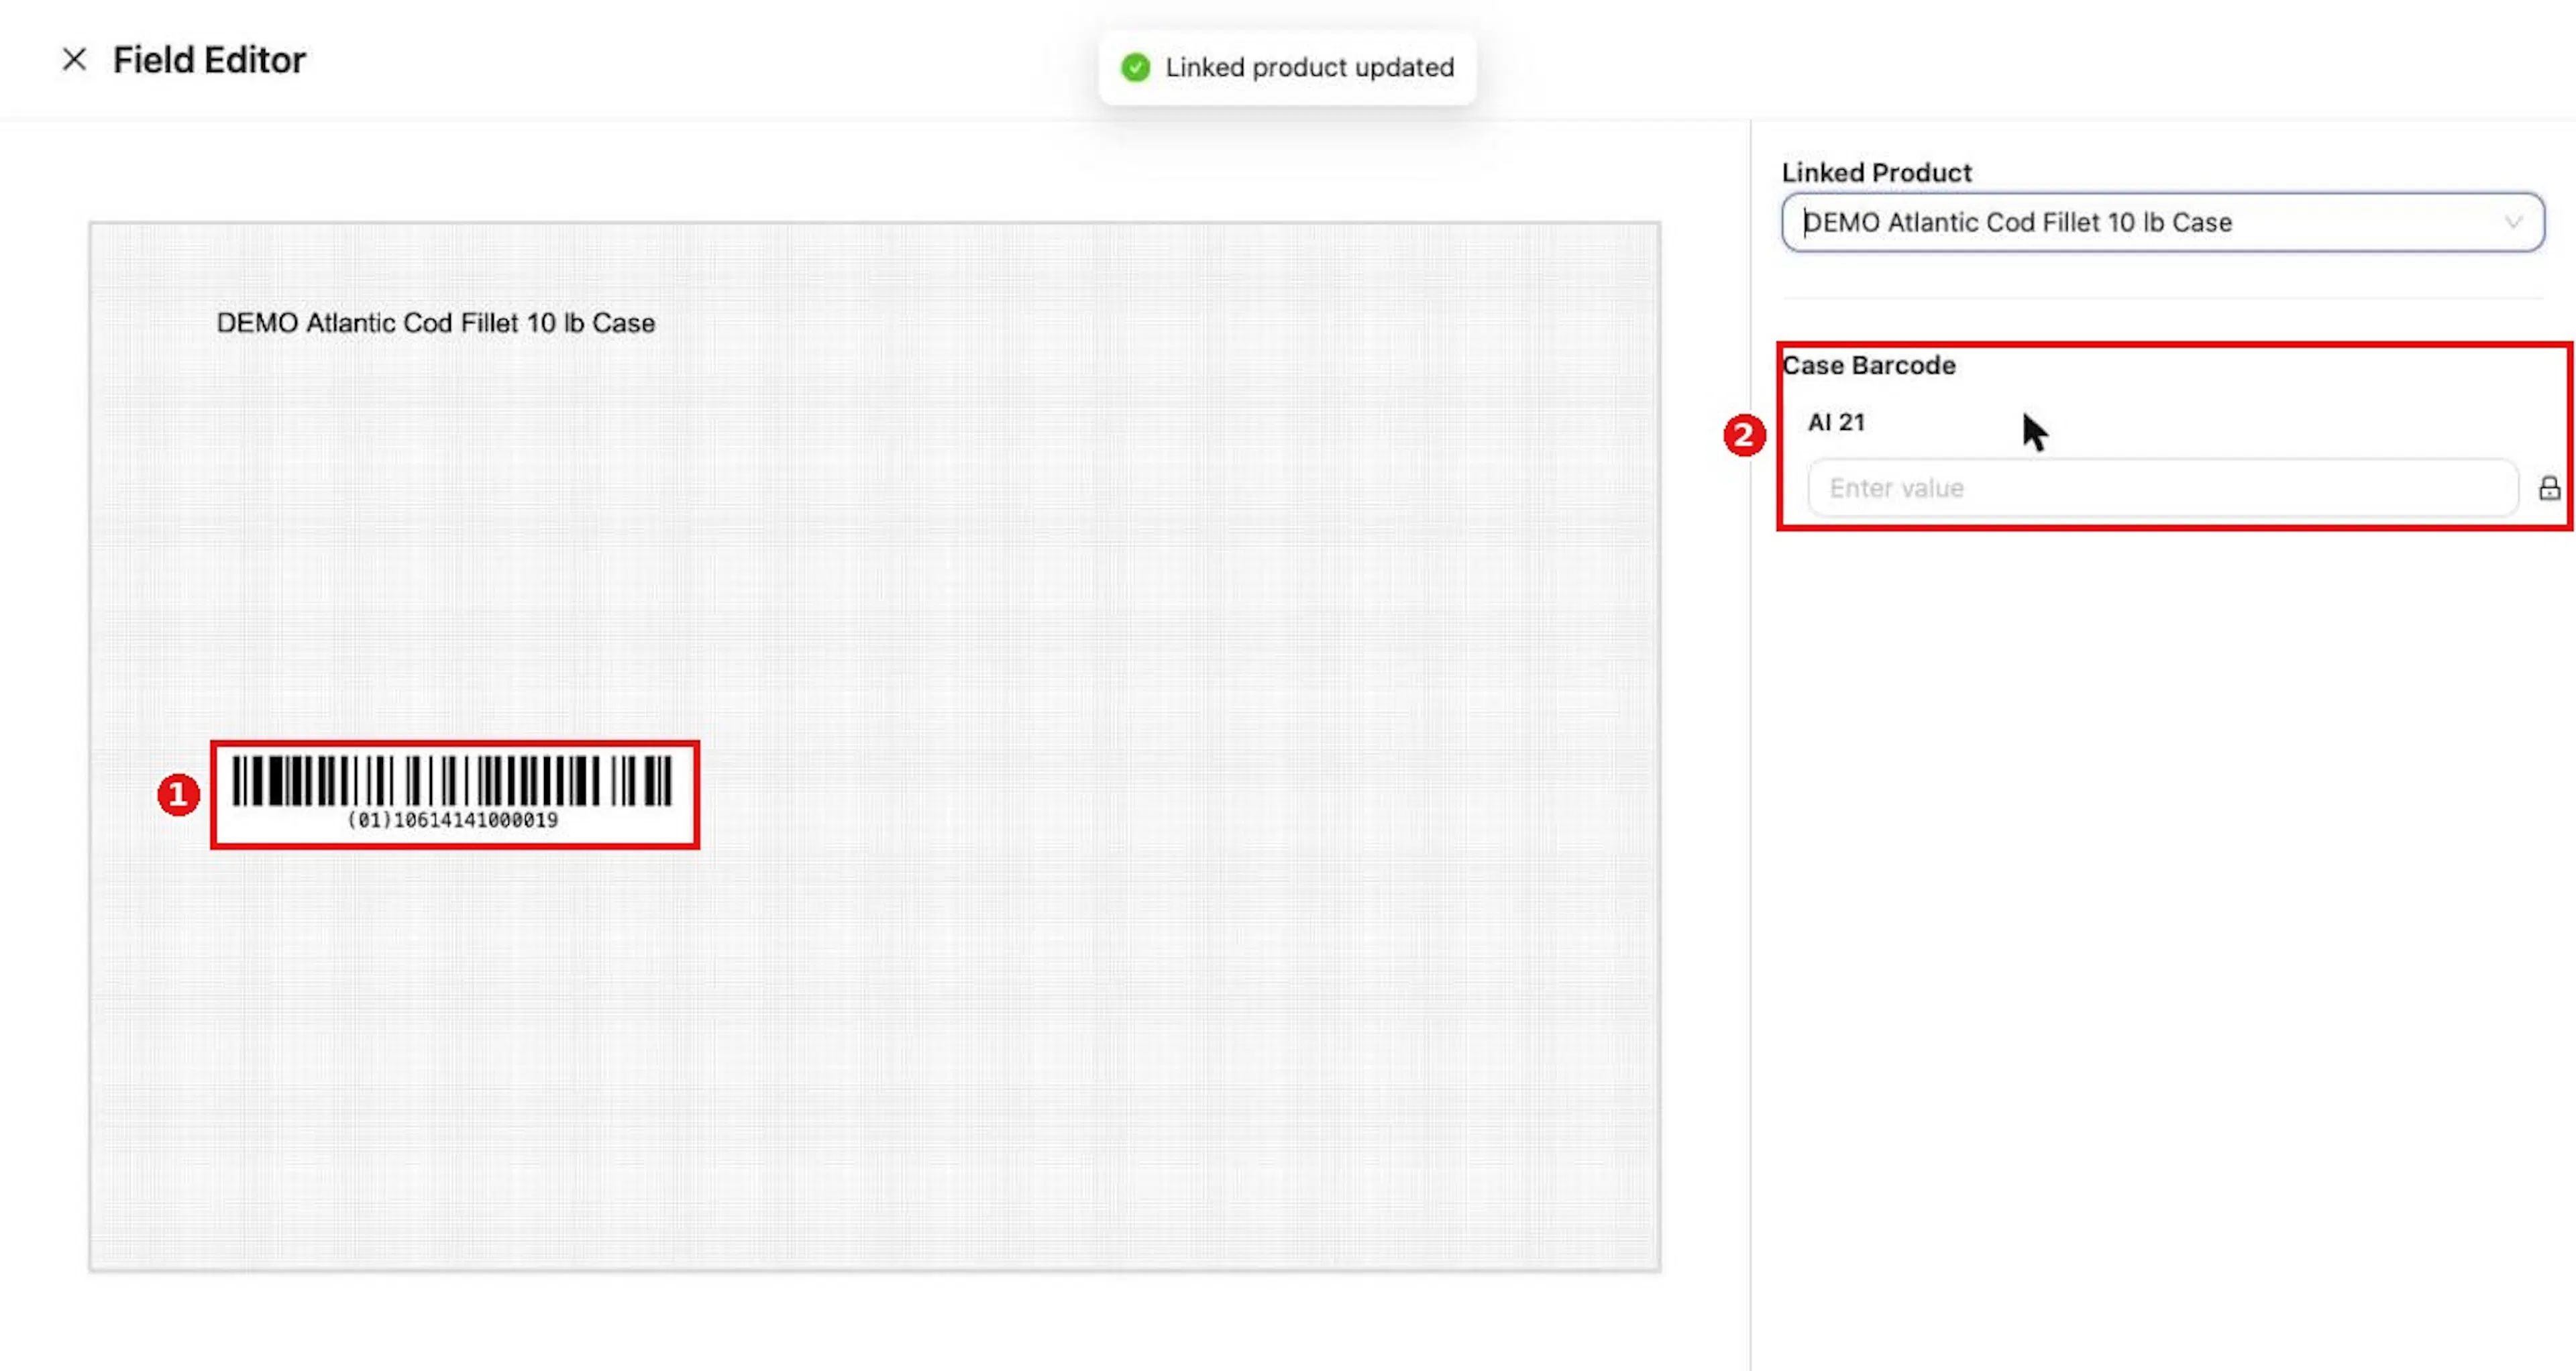Screen dimensions: 2576x1371
Task: Click the Linked product updated notification
Action: pos(1287,68)
